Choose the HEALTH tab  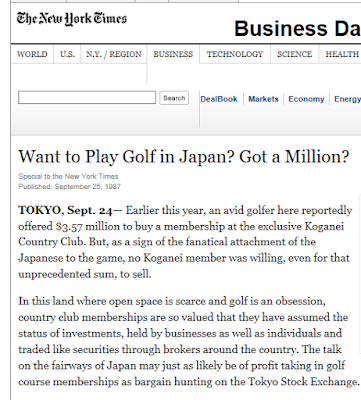click(342, 54)
